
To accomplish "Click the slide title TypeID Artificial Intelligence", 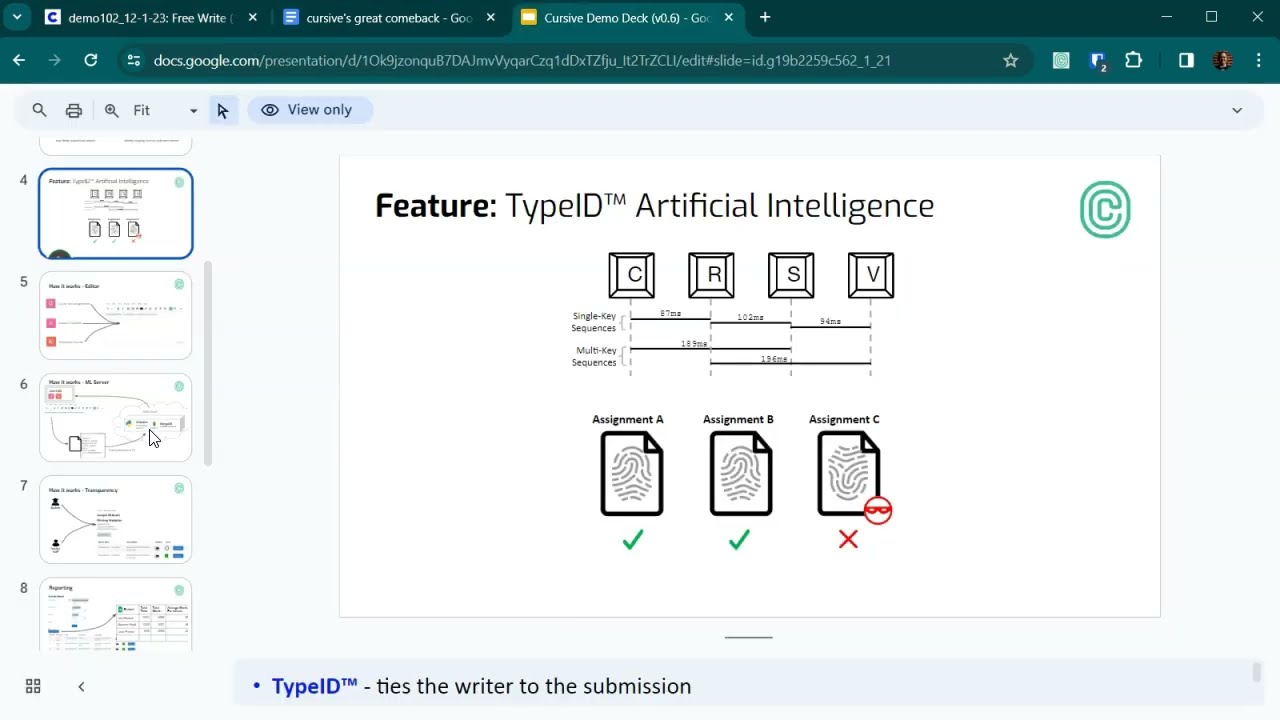I will coord(655,206).
